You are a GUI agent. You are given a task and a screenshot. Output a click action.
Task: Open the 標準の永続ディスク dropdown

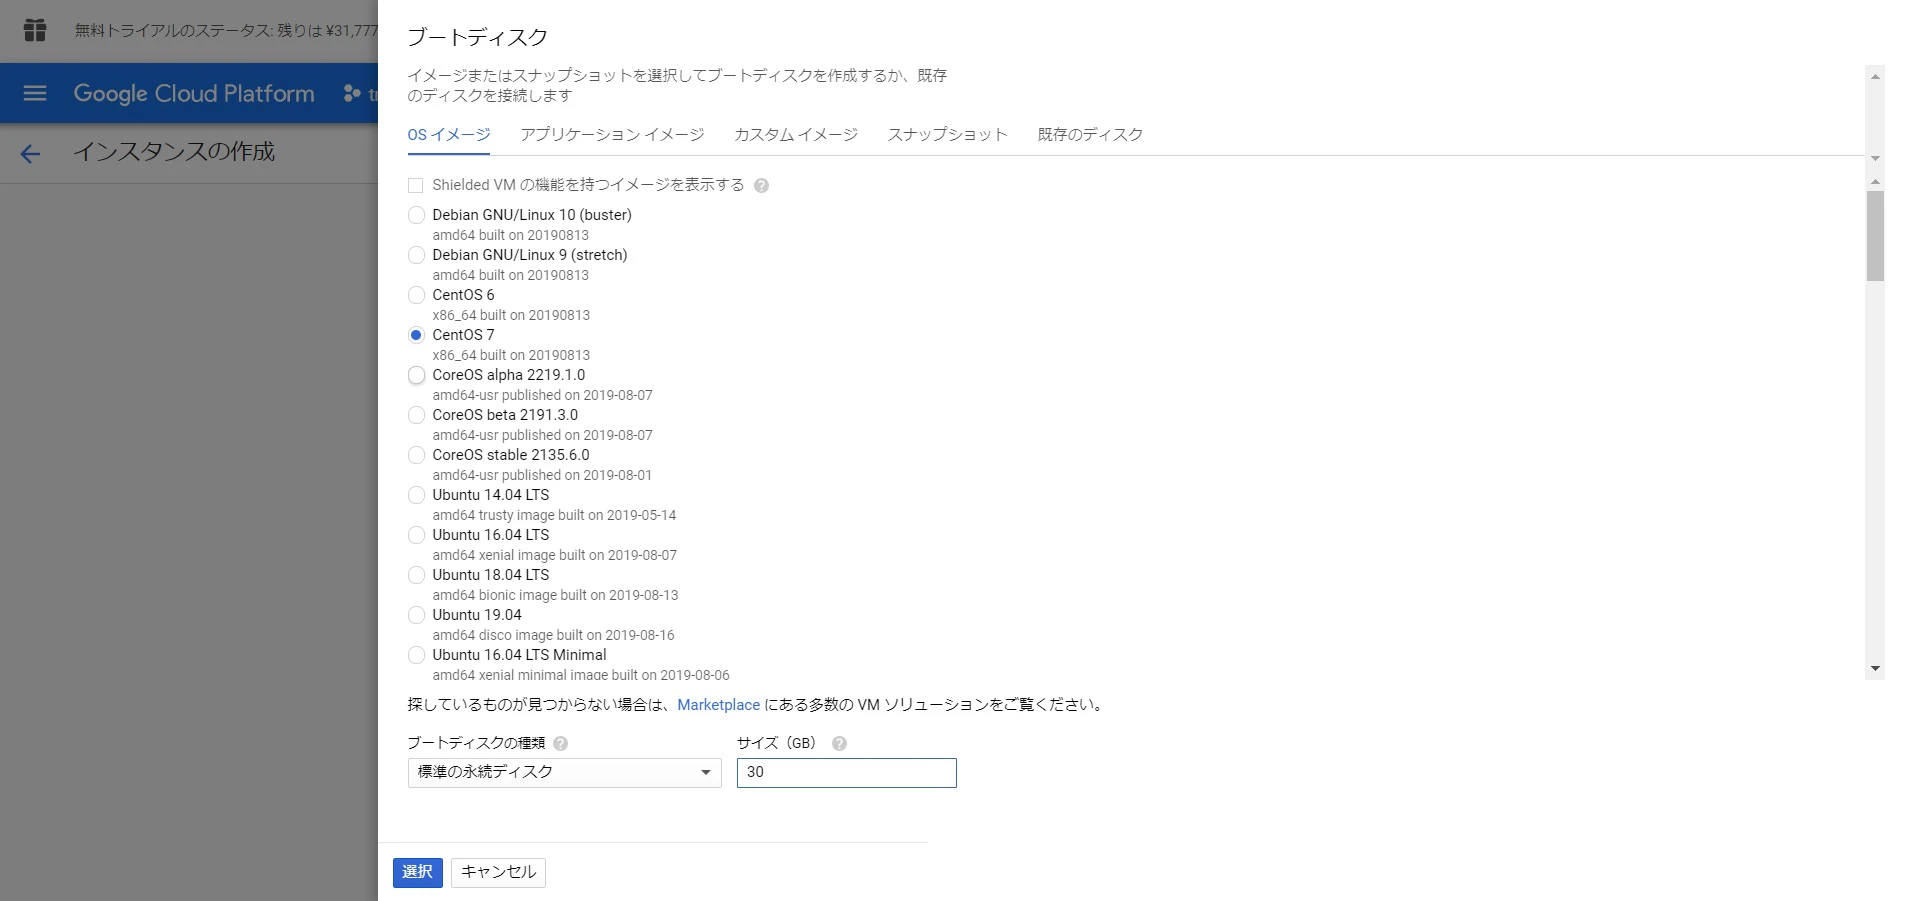pos(563,772)
